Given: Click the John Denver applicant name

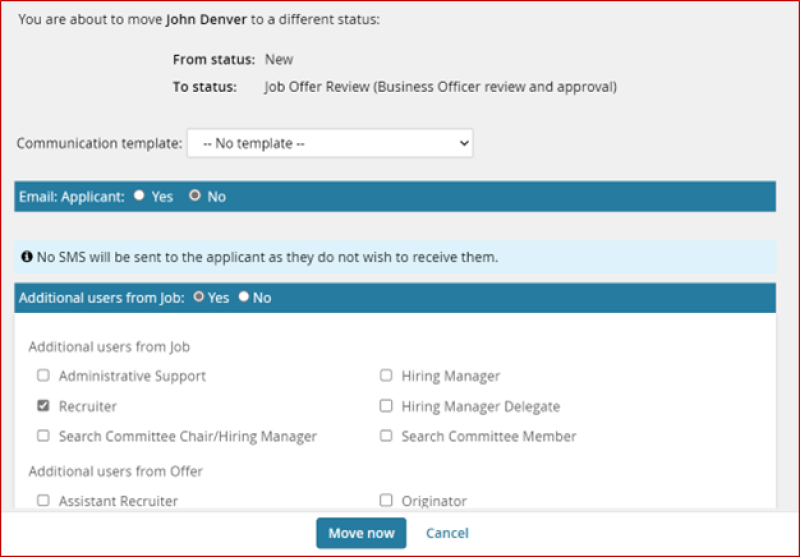Looking at the screenshot, I should 206,20.
